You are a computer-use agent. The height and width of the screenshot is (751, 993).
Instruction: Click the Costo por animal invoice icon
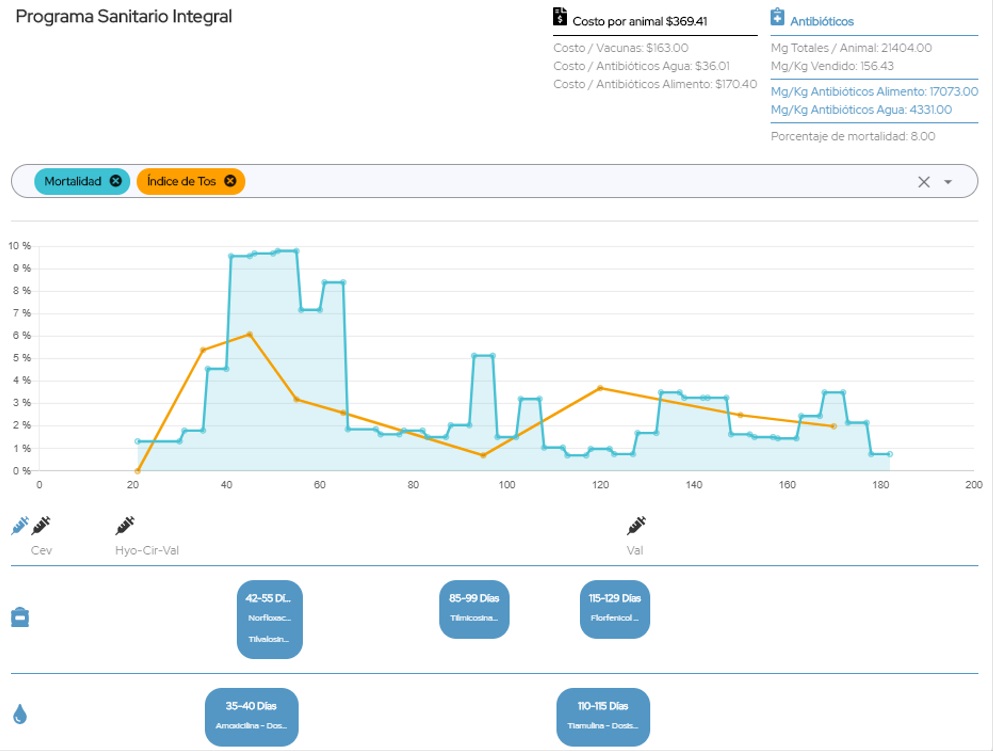[560, 17]
